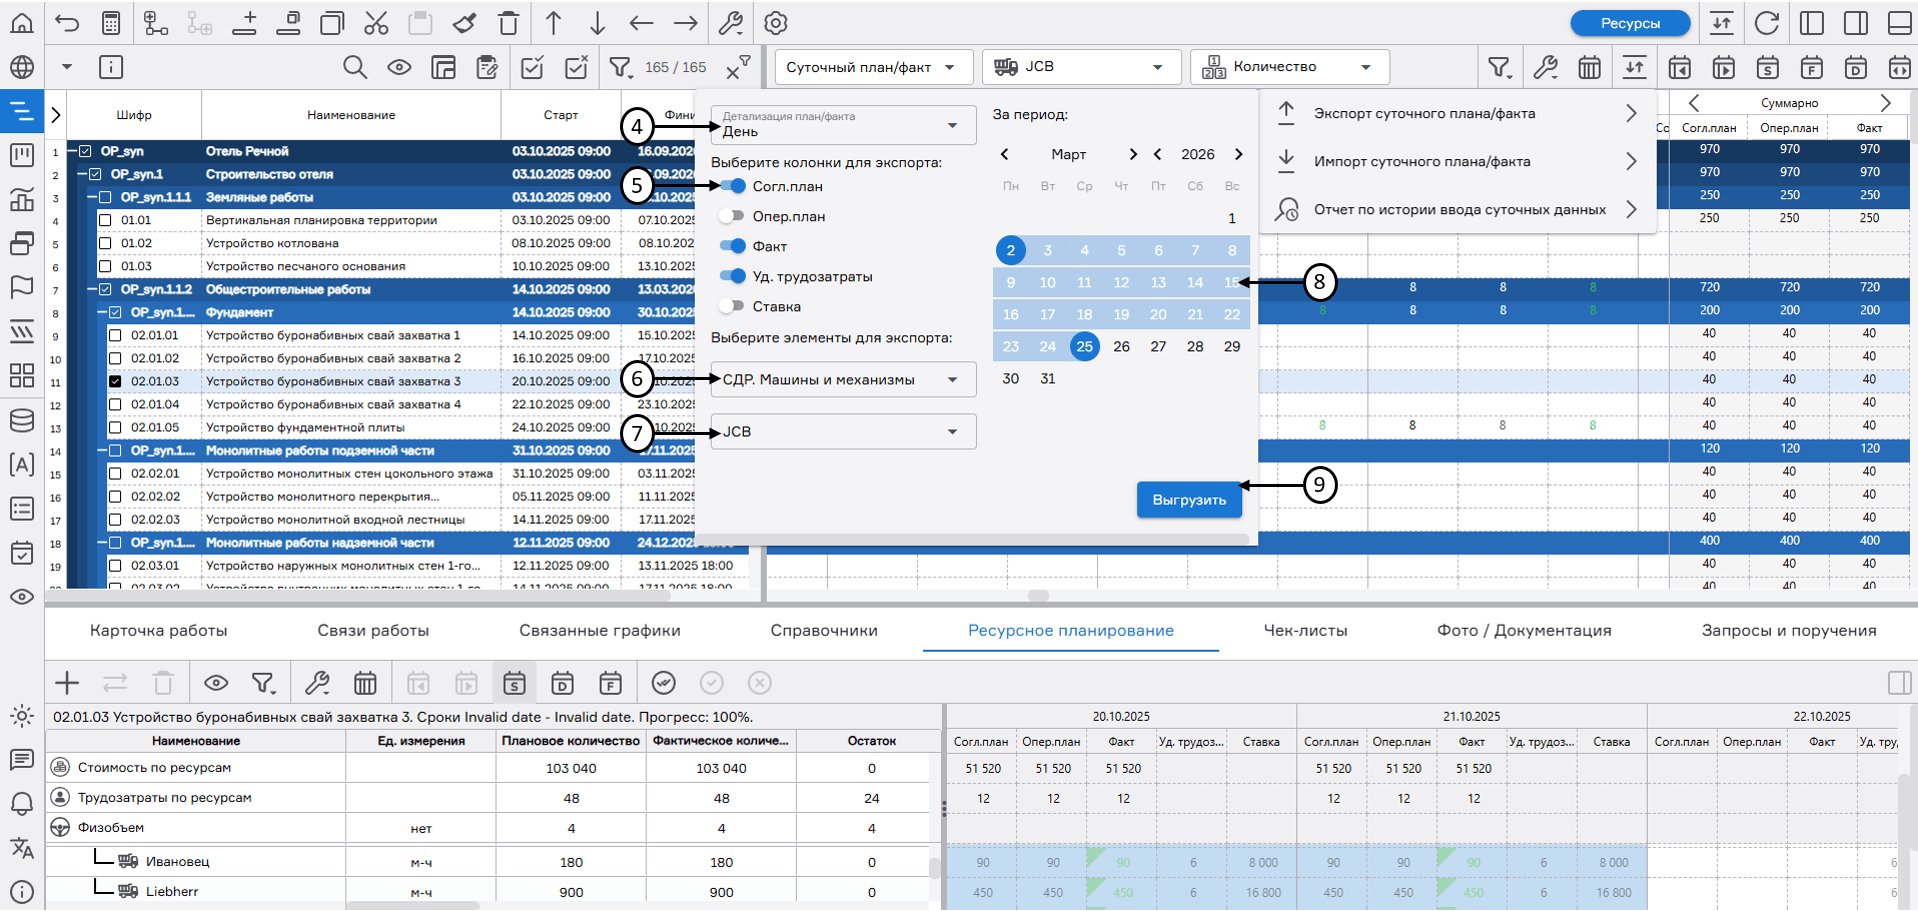Image resolution: width=1918 pixels, height=911 pixels.
Task: Click the Выгрузить button
Action: (1189, 500)
